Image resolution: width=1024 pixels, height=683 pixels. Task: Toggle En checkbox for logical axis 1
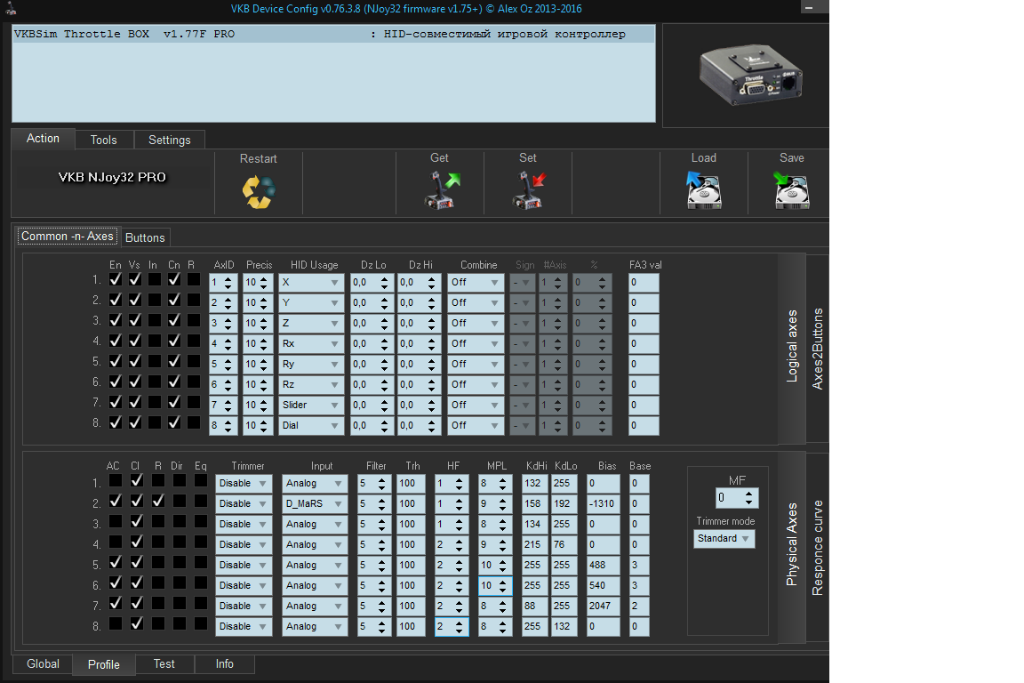tap(116, 279)
